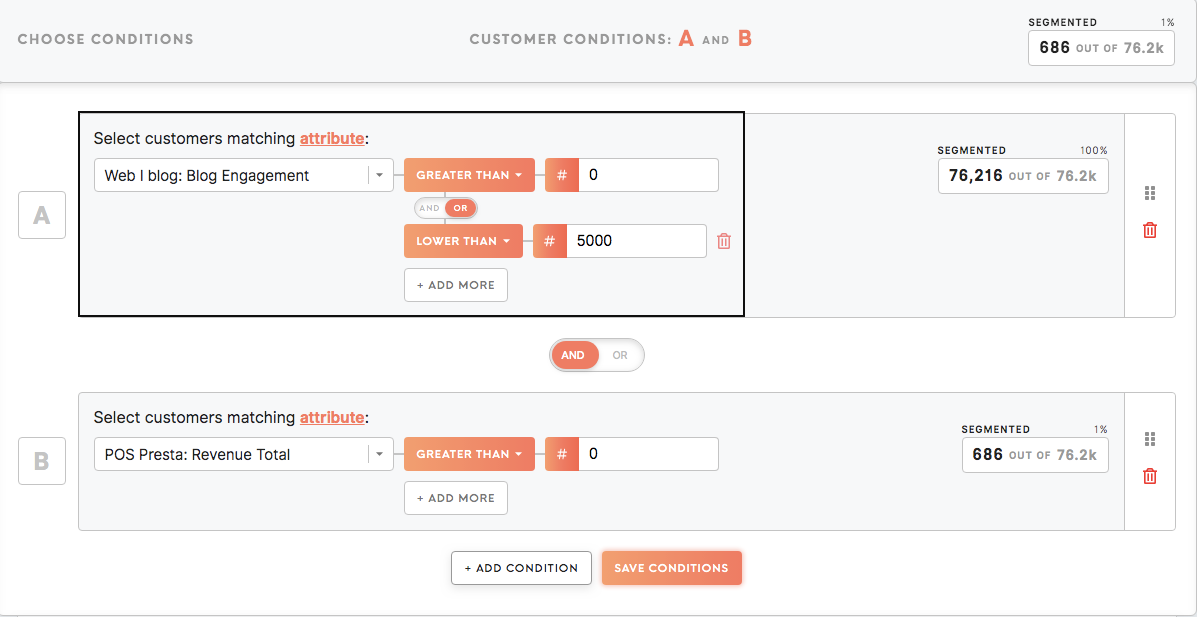Click the 76,216 out of 76.2k counter
Image resolution: width=1197 pixels, height=617 pixels.
(1023, 176)
